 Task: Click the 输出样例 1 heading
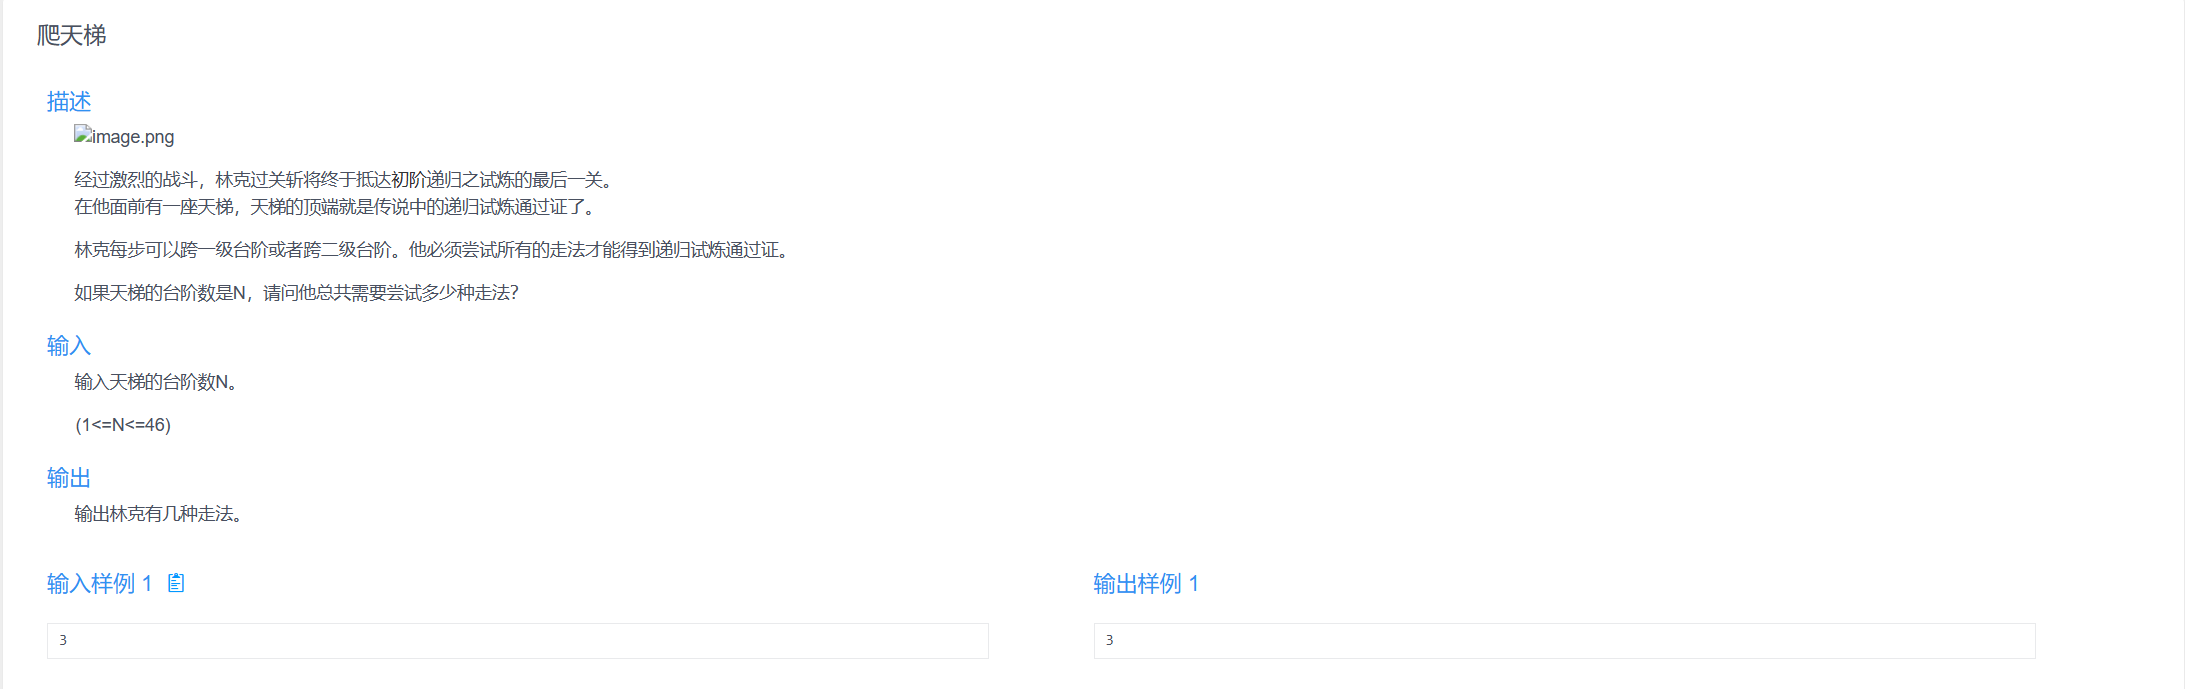(1146, 583)
